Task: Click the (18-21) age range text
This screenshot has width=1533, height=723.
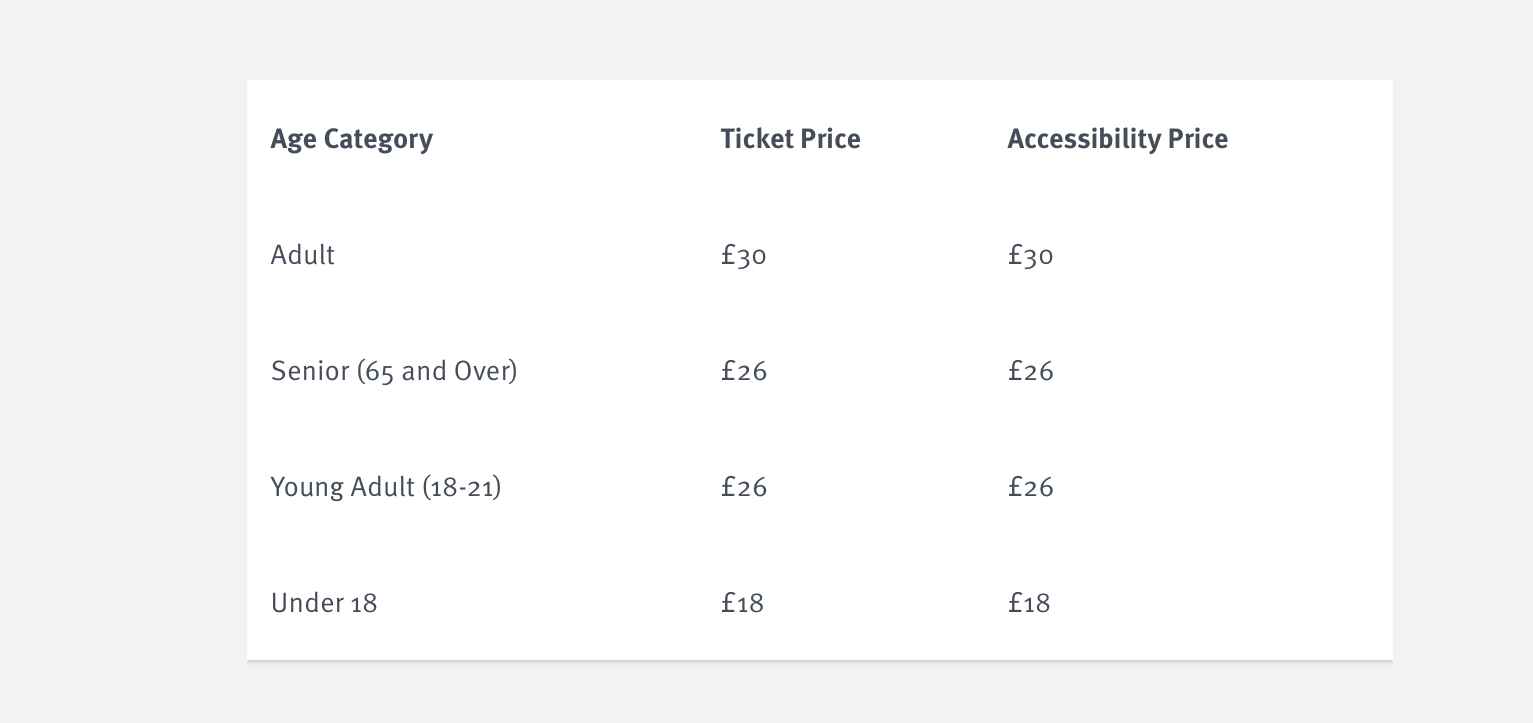Action: click(462, 488)
